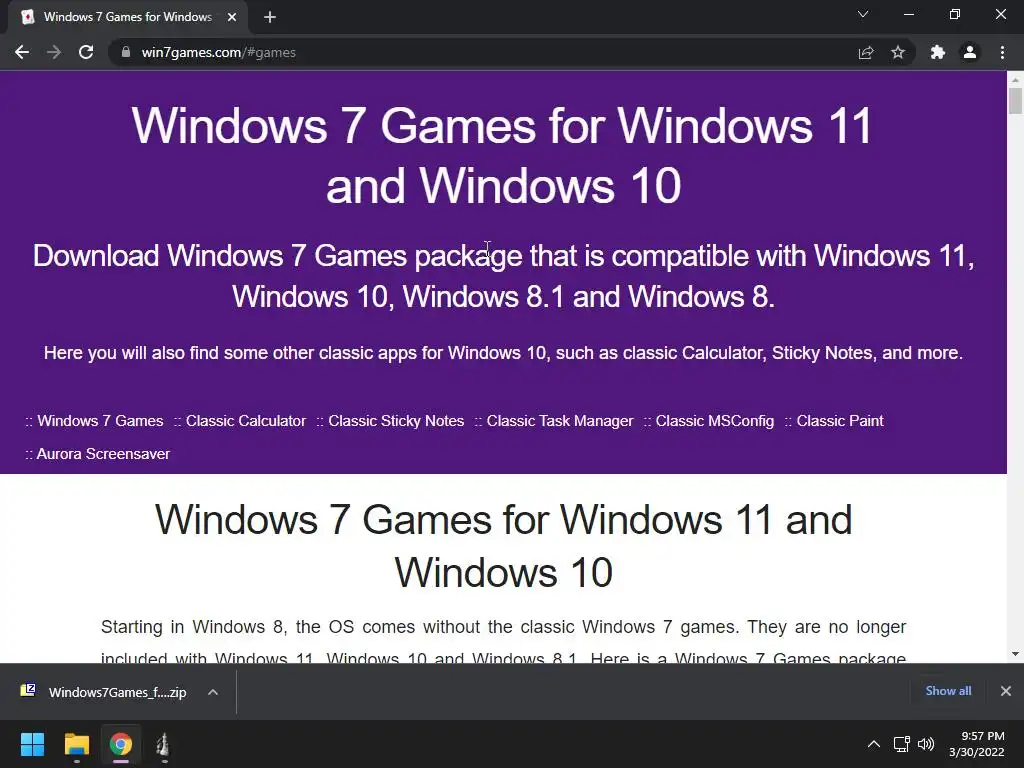Go back to the previous page
This screenshot has height=768, width=1024.
pyautogui.click(x=22, y=52)
